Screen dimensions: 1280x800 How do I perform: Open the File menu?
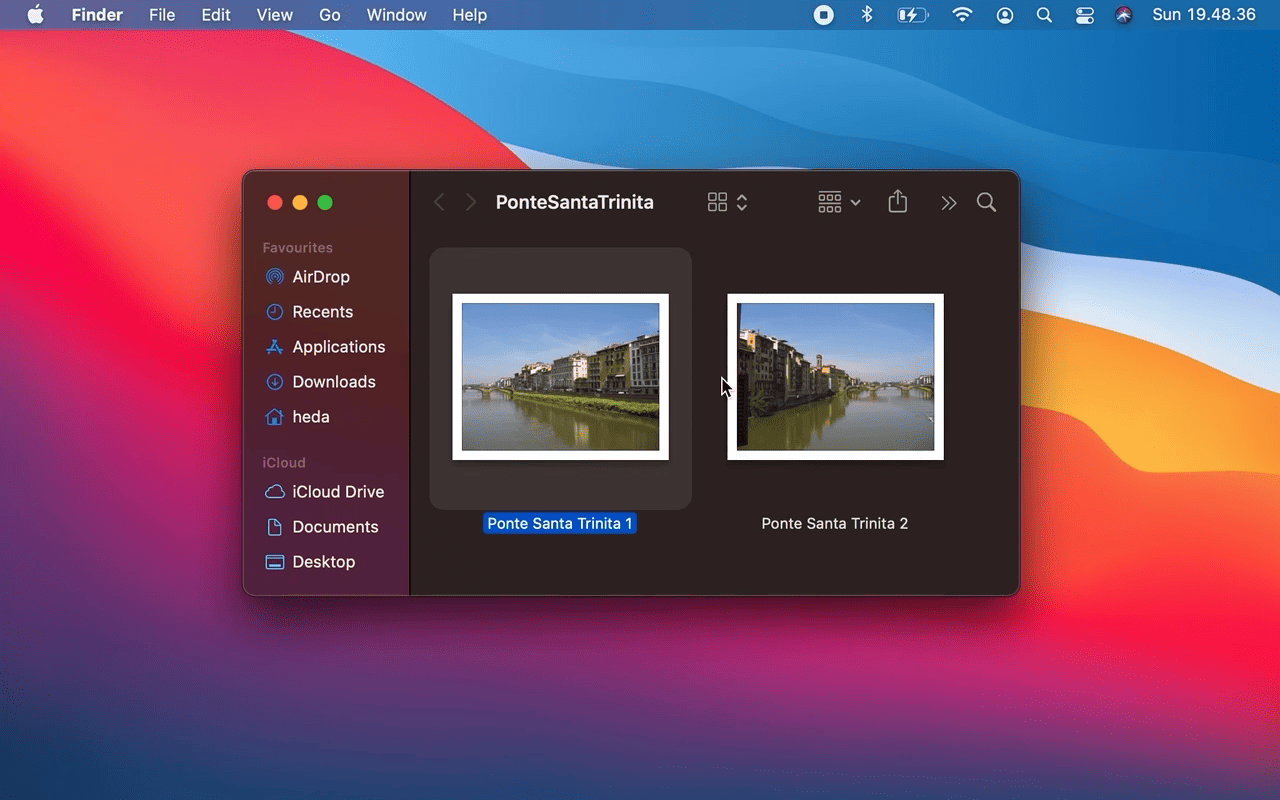[x=162, y=15]
